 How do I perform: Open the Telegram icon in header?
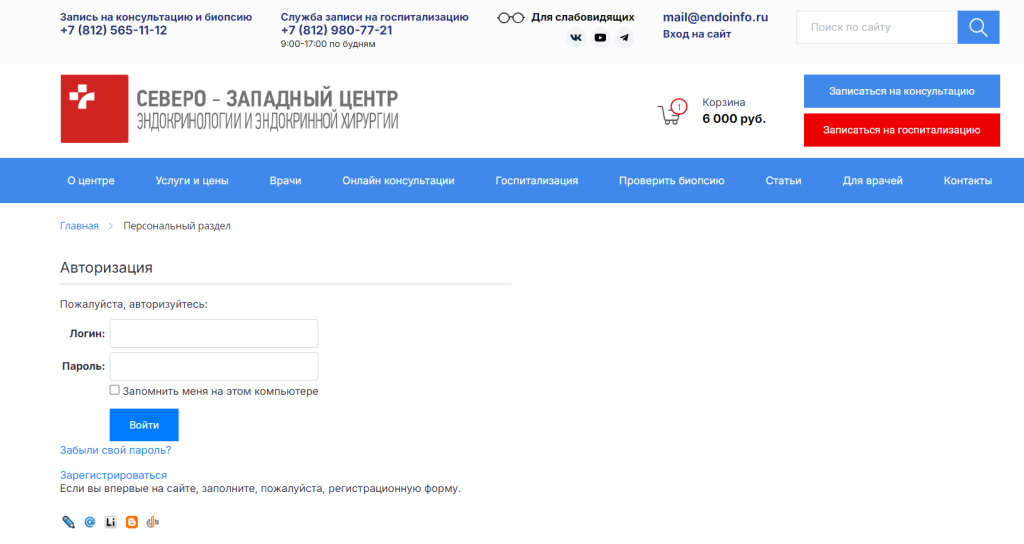(624, 38)
